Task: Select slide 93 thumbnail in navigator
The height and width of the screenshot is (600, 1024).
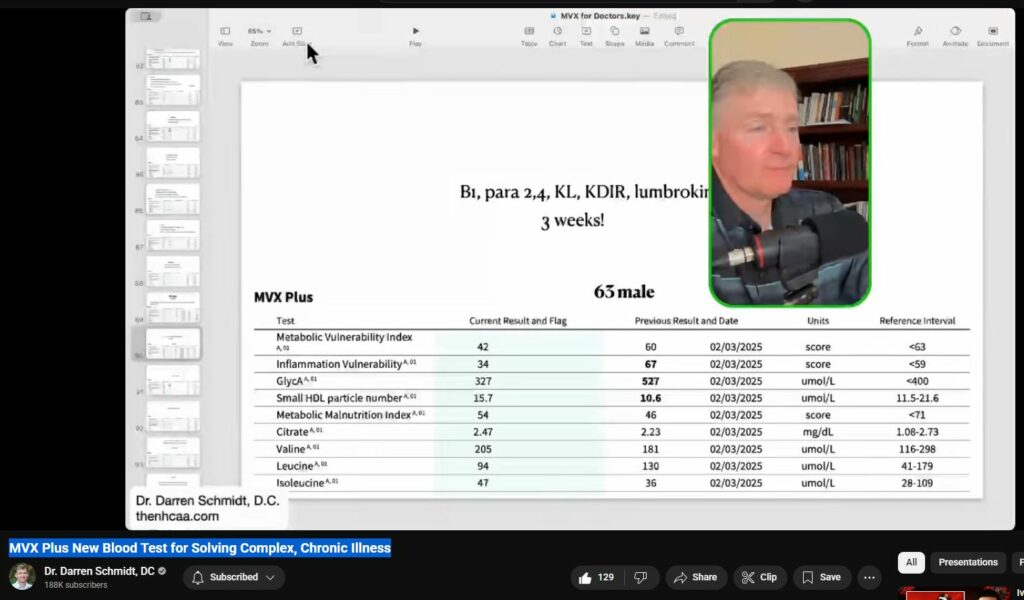Action: point(173,452)
